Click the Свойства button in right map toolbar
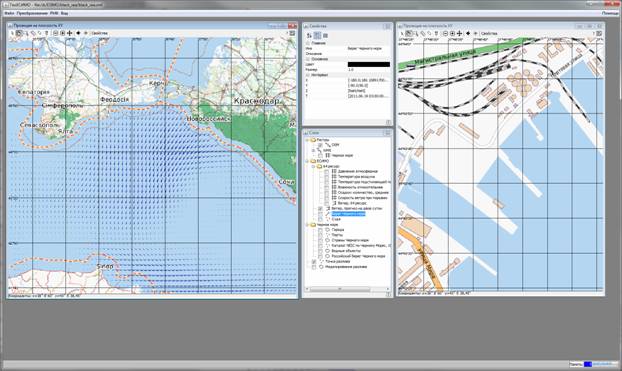The width and height of the screenshot is (622, 371). point(489,33)
